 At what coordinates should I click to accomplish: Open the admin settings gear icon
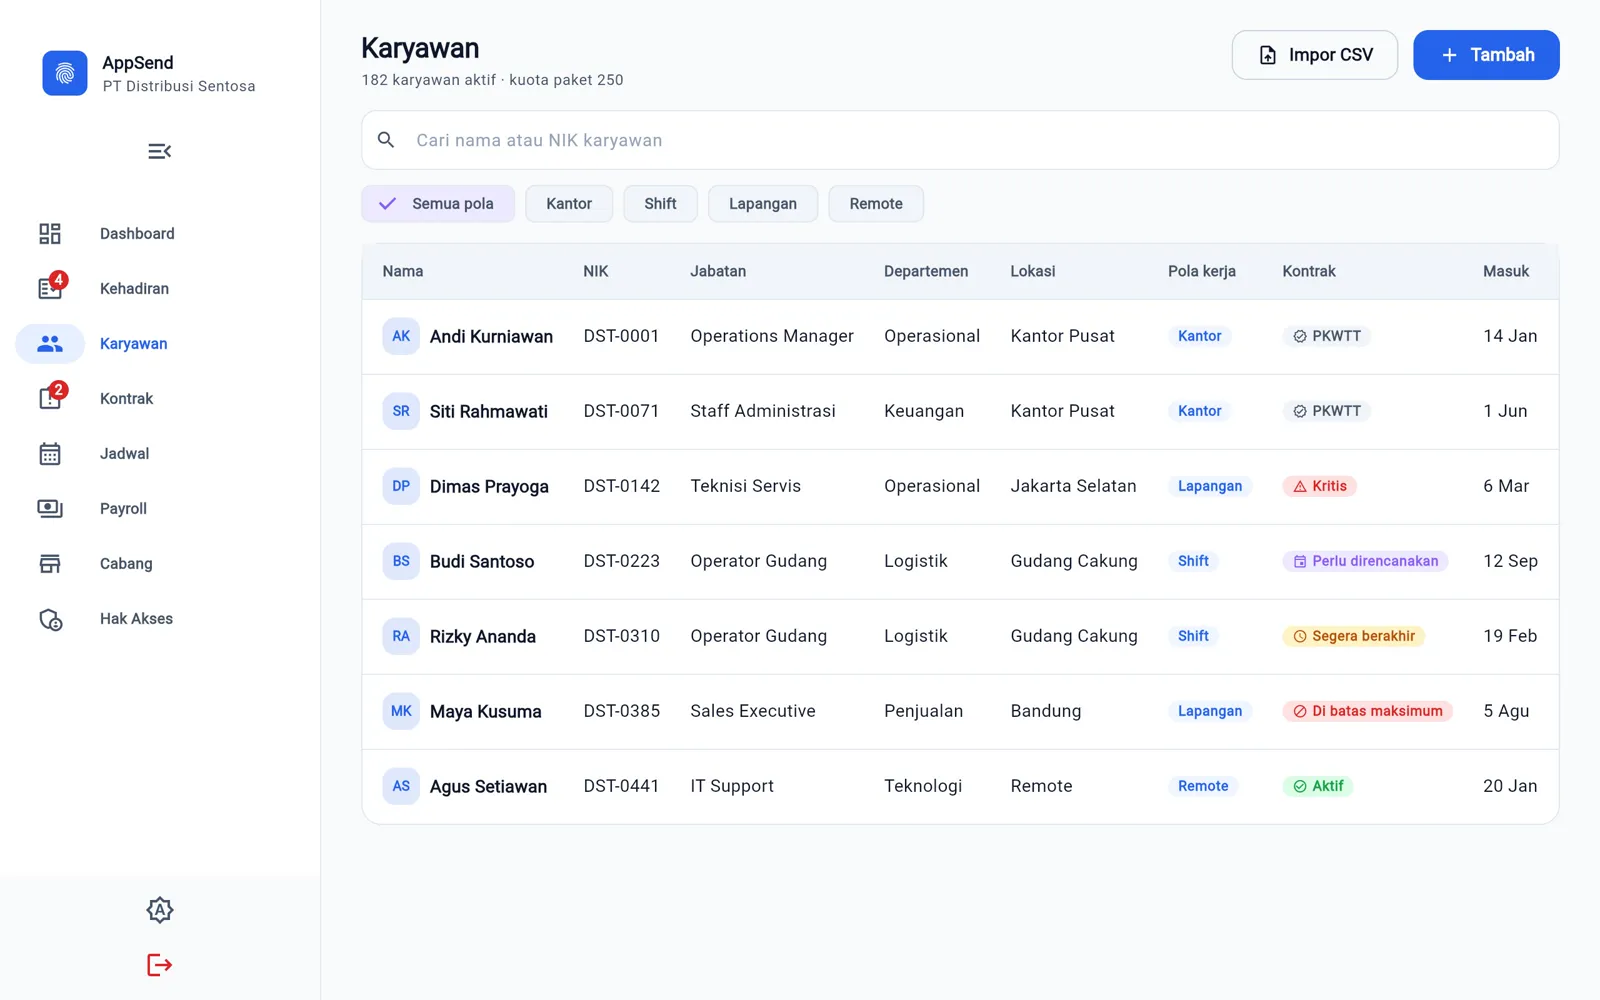160,910
